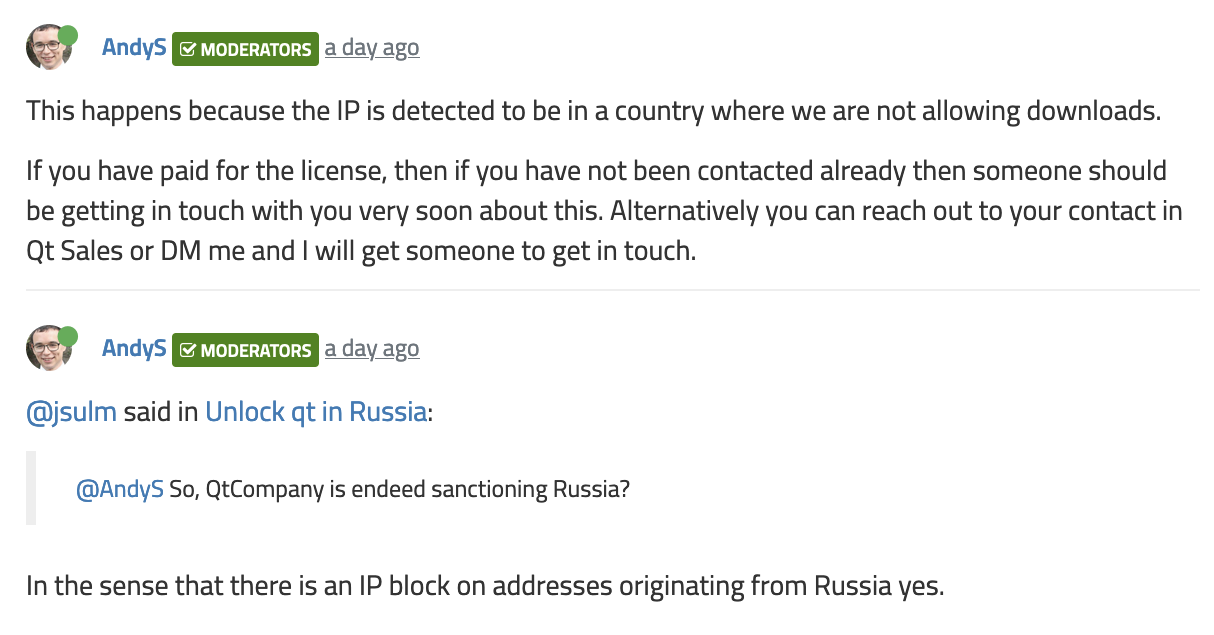Click the reply text about IP block on addresses
Screen dimensions: 1214x635
pos(485,586)
